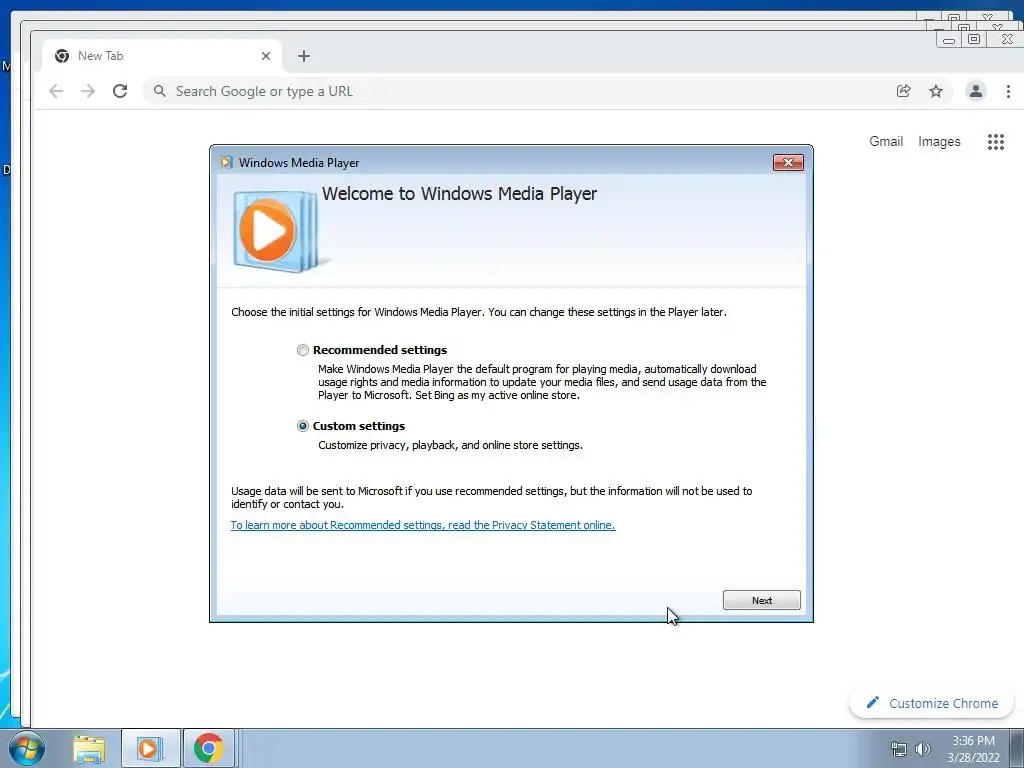The height and width of the screenshot is (768, 1024).
Task: Open the Gmail link
Action: pos(886,142)
